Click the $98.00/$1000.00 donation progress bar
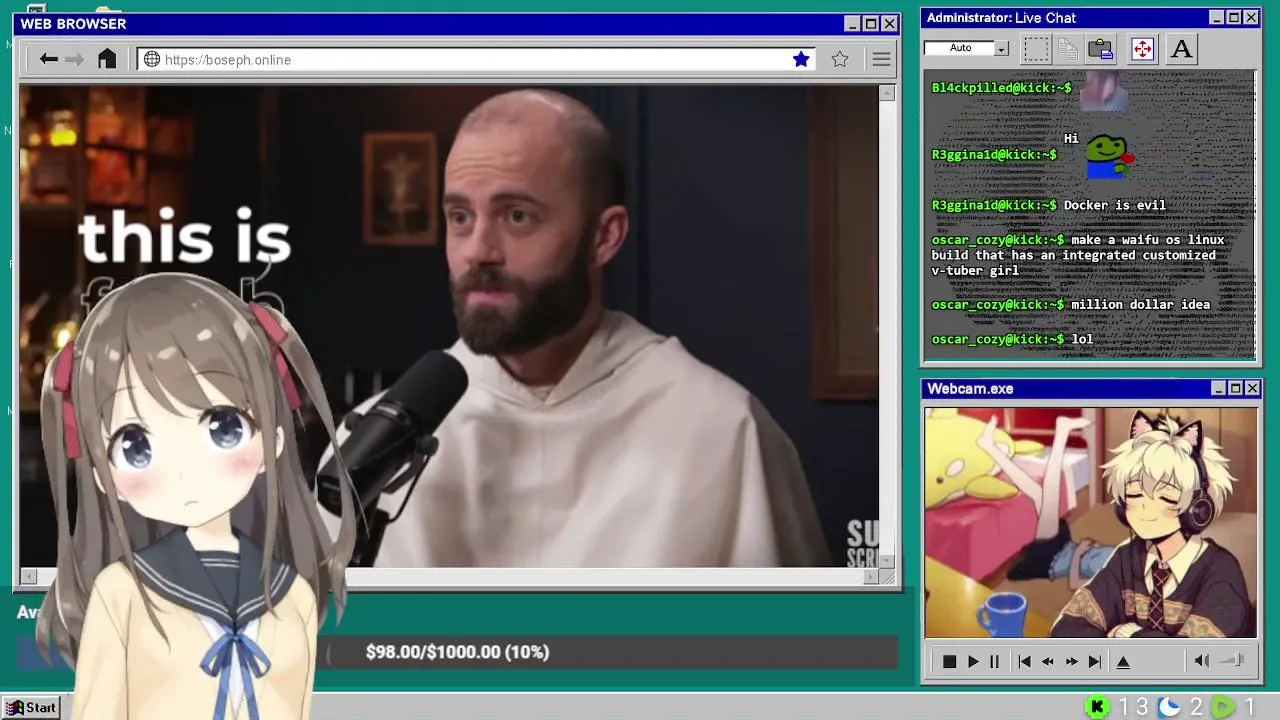 (458, 652)
